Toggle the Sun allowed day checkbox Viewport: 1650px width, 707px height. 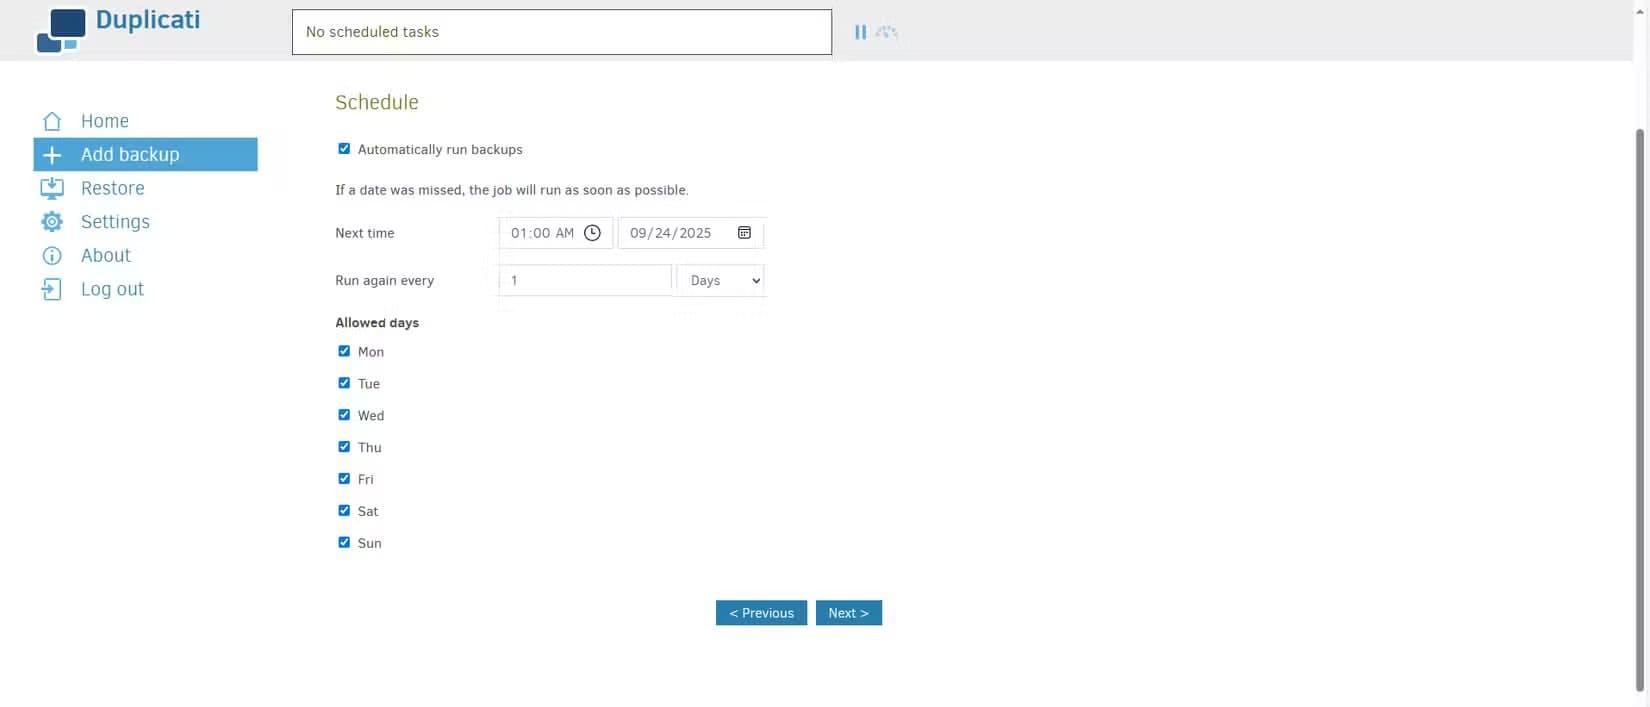344,542
